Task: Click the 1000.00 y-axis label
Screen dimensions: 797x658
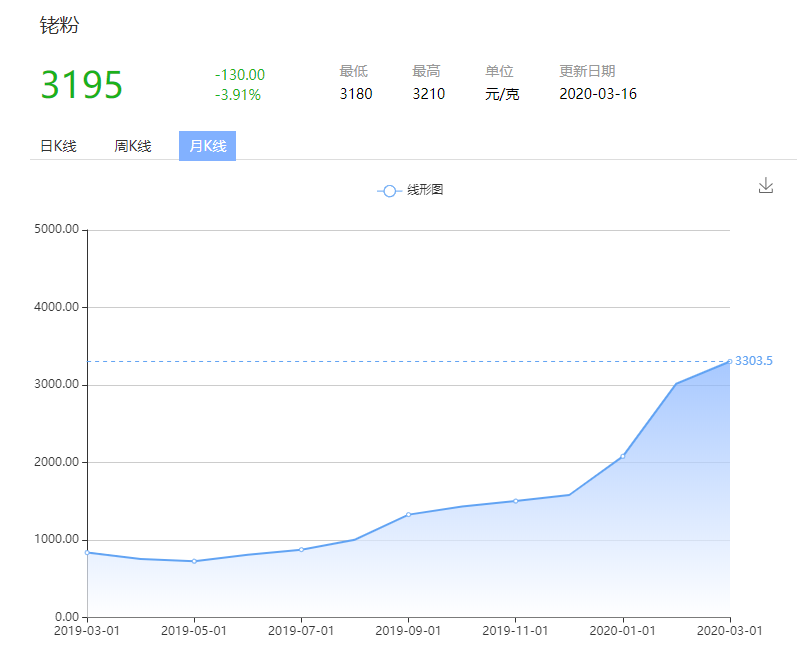Action: coord(56,539)
